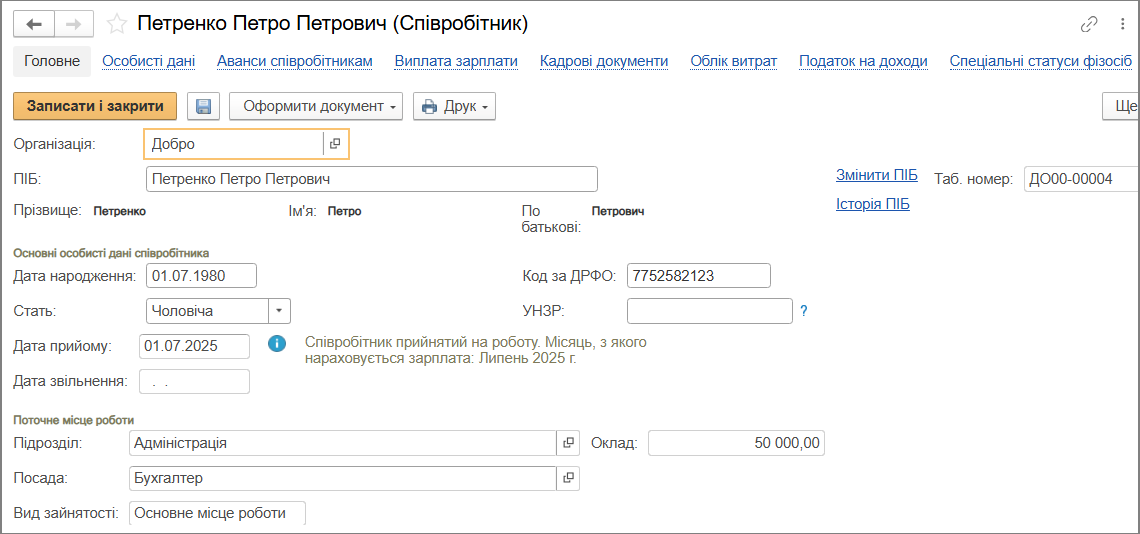Viewport: 1140px width, 534px height.
Task: Click the question mark help next to УНЗР
Action: click(804, 311)
